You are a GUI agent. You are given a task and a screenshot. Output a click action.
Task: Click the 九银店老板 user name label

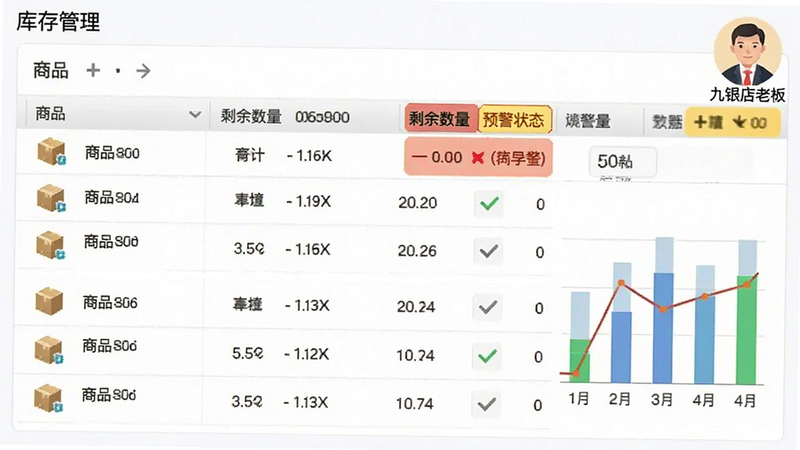coord(747,94)
